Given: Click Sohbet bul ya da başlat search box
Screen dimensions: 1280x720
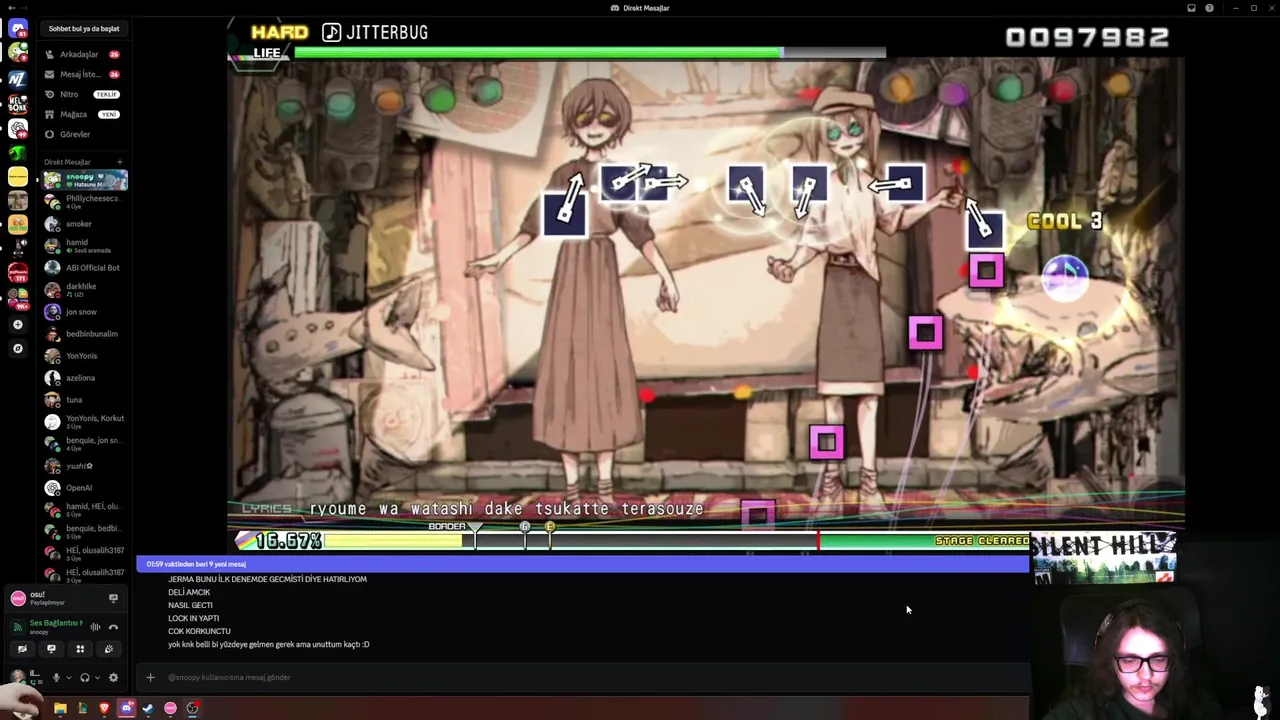Looking at the screenshot, I should [x=84, y=29].
